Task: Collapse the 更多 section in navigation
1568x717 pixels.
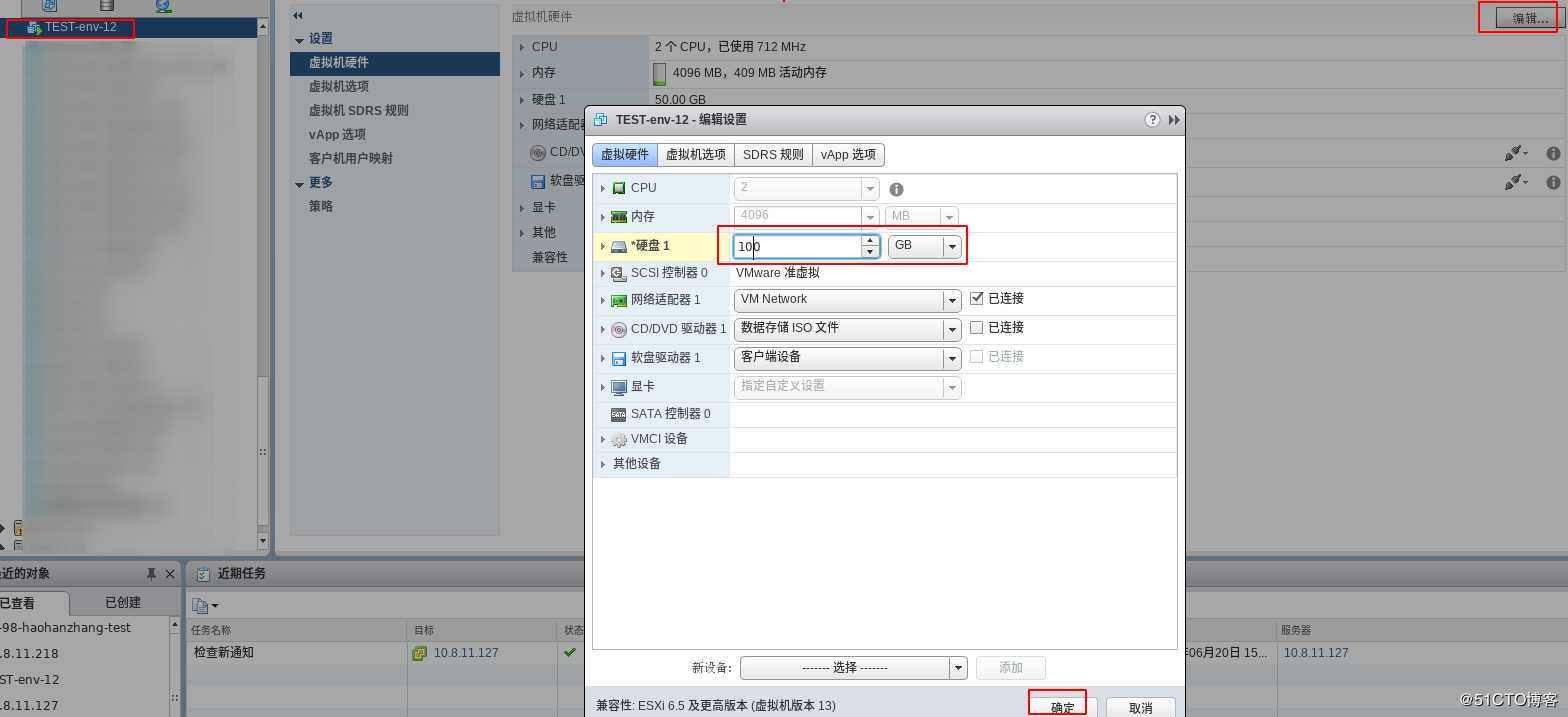Action: 300,184
